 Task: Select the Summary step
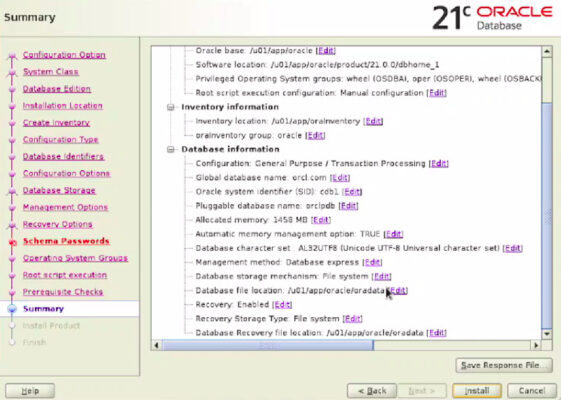(x=43, y=309)
